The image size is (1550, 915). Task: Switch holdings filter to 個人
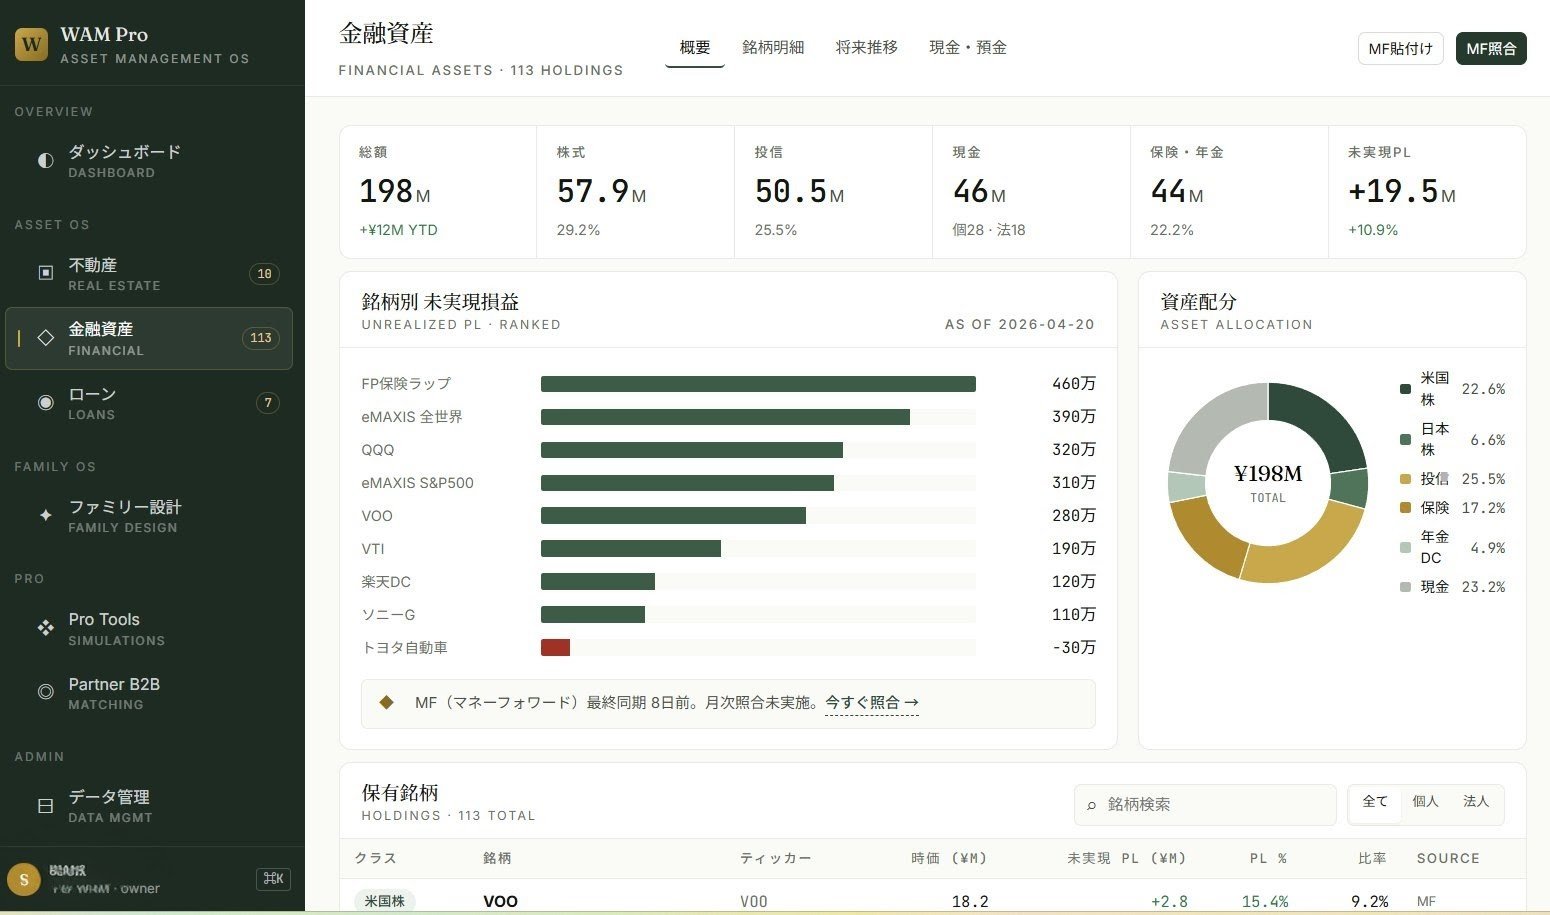pos(1425,801)
